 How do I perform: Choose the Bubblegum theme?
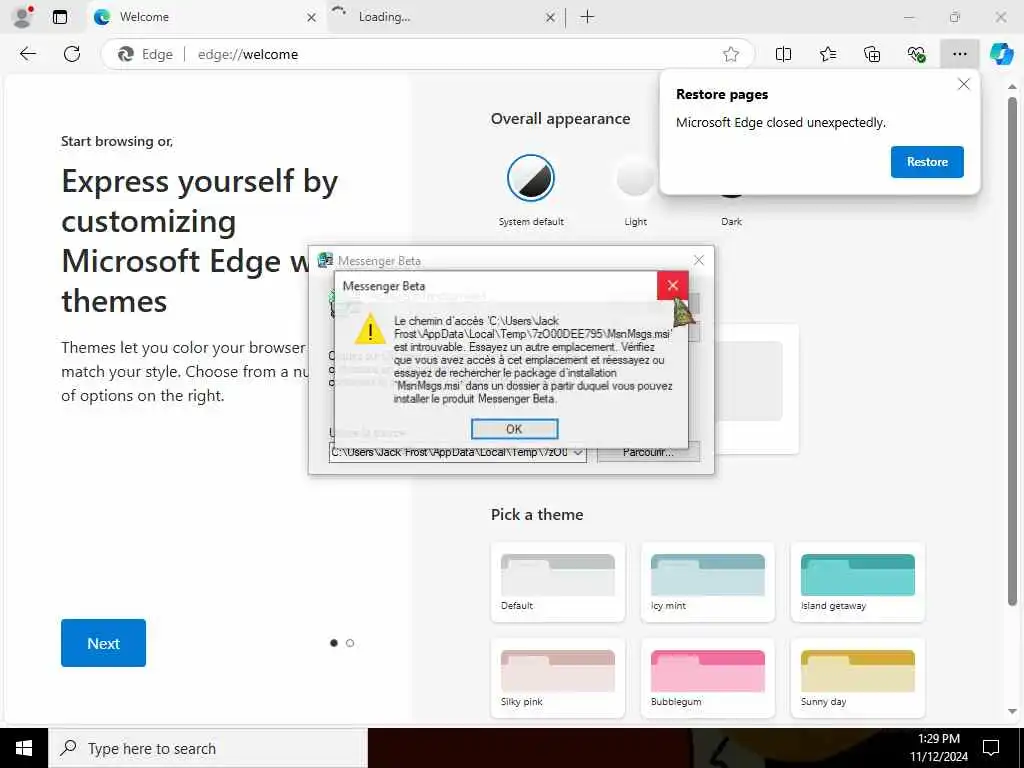coord(708,678)
